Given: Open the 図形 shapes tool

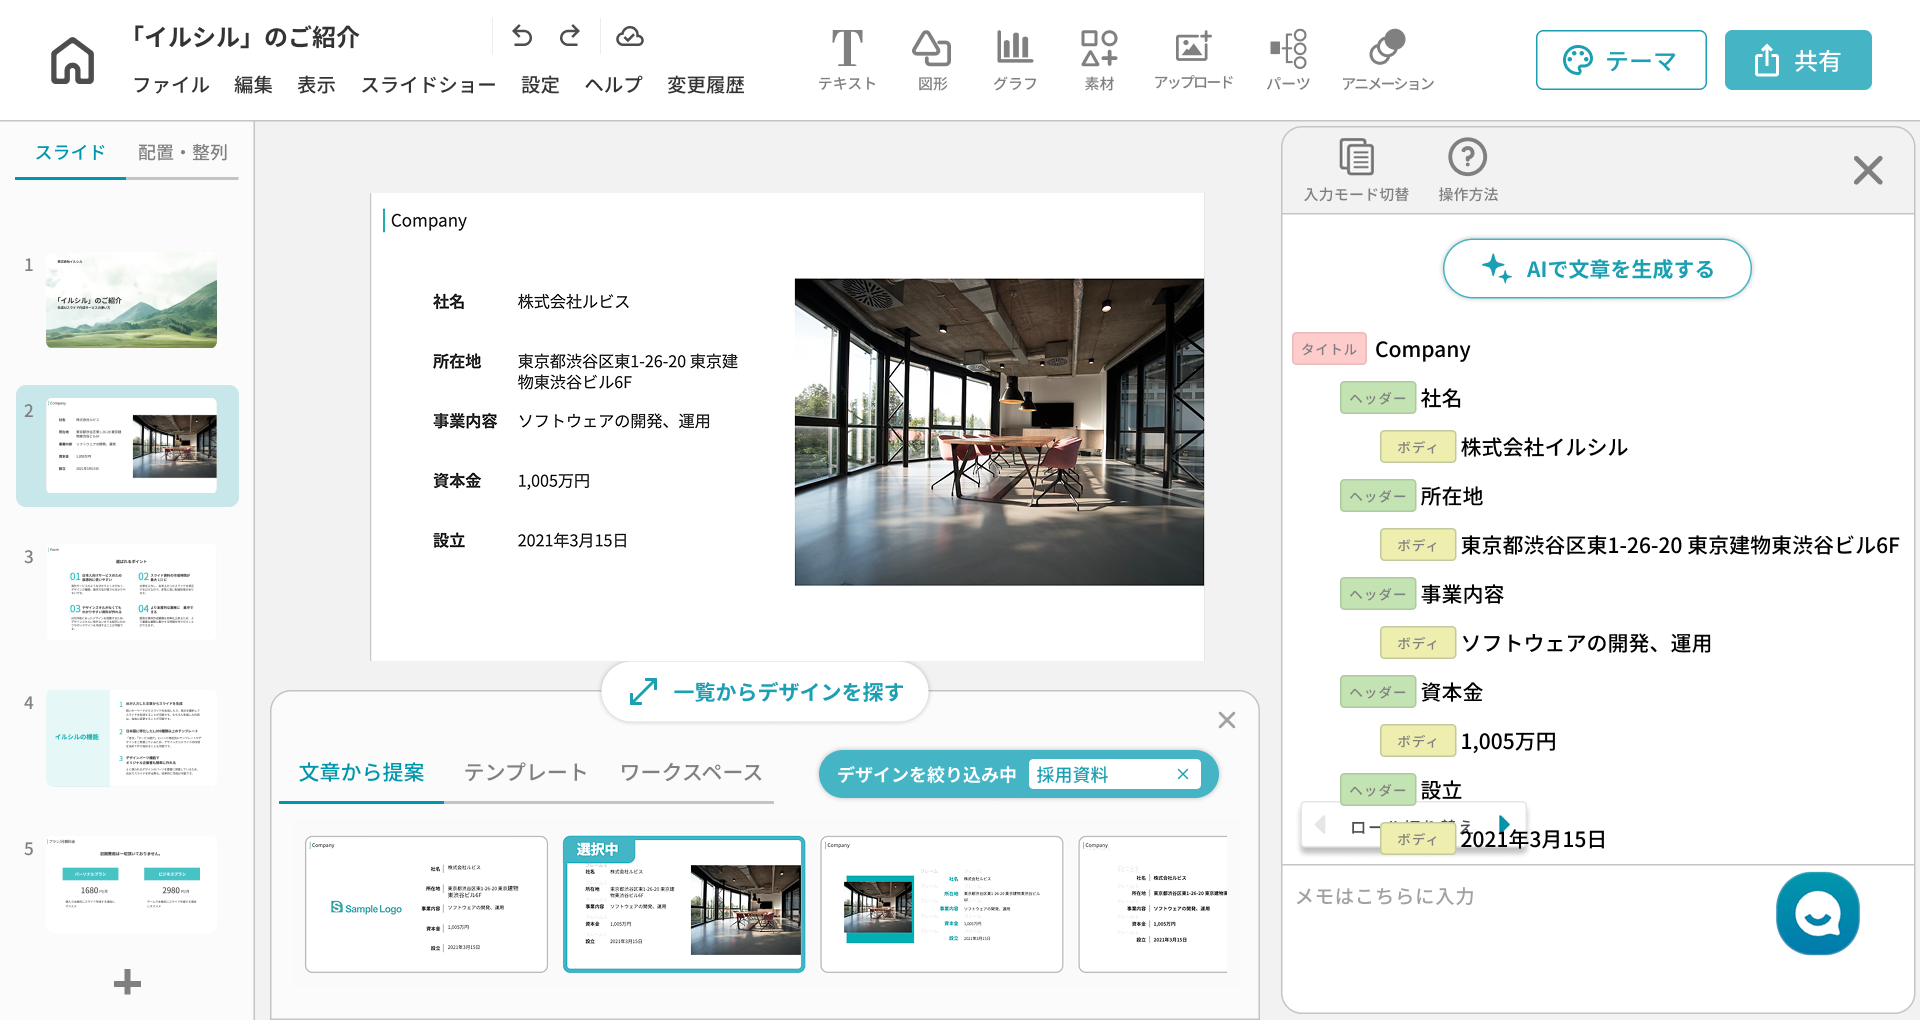Looking at the screenshot, I should [931, 60].
